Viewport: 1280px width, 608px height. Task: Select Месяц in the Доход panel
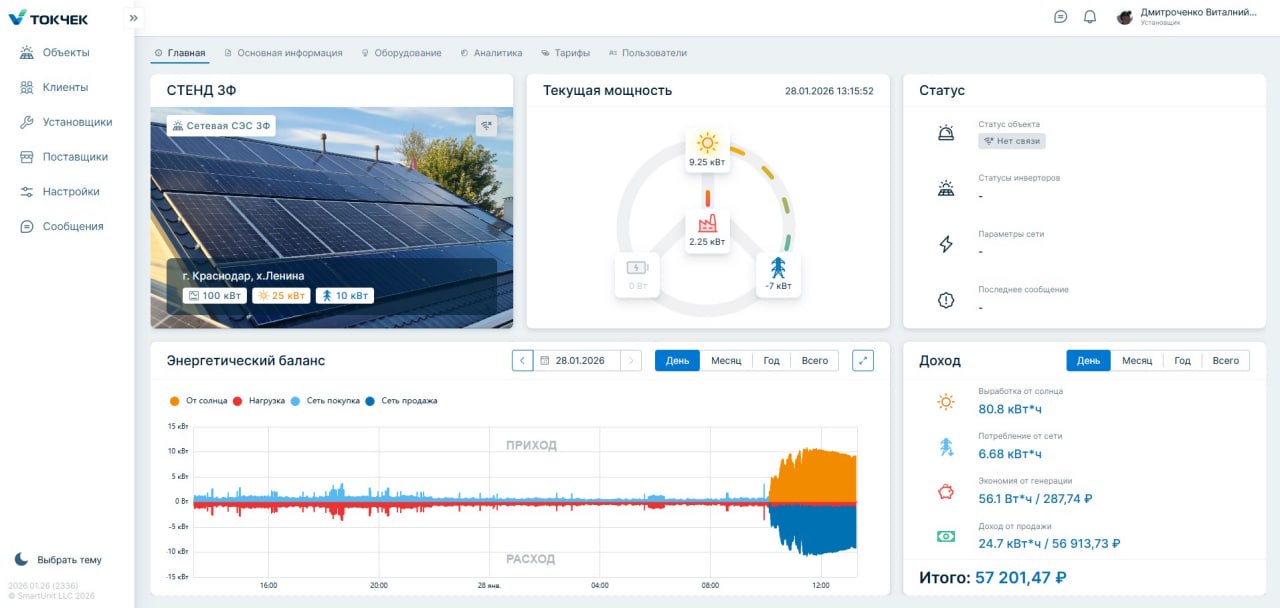click(x=1137, y=360)
